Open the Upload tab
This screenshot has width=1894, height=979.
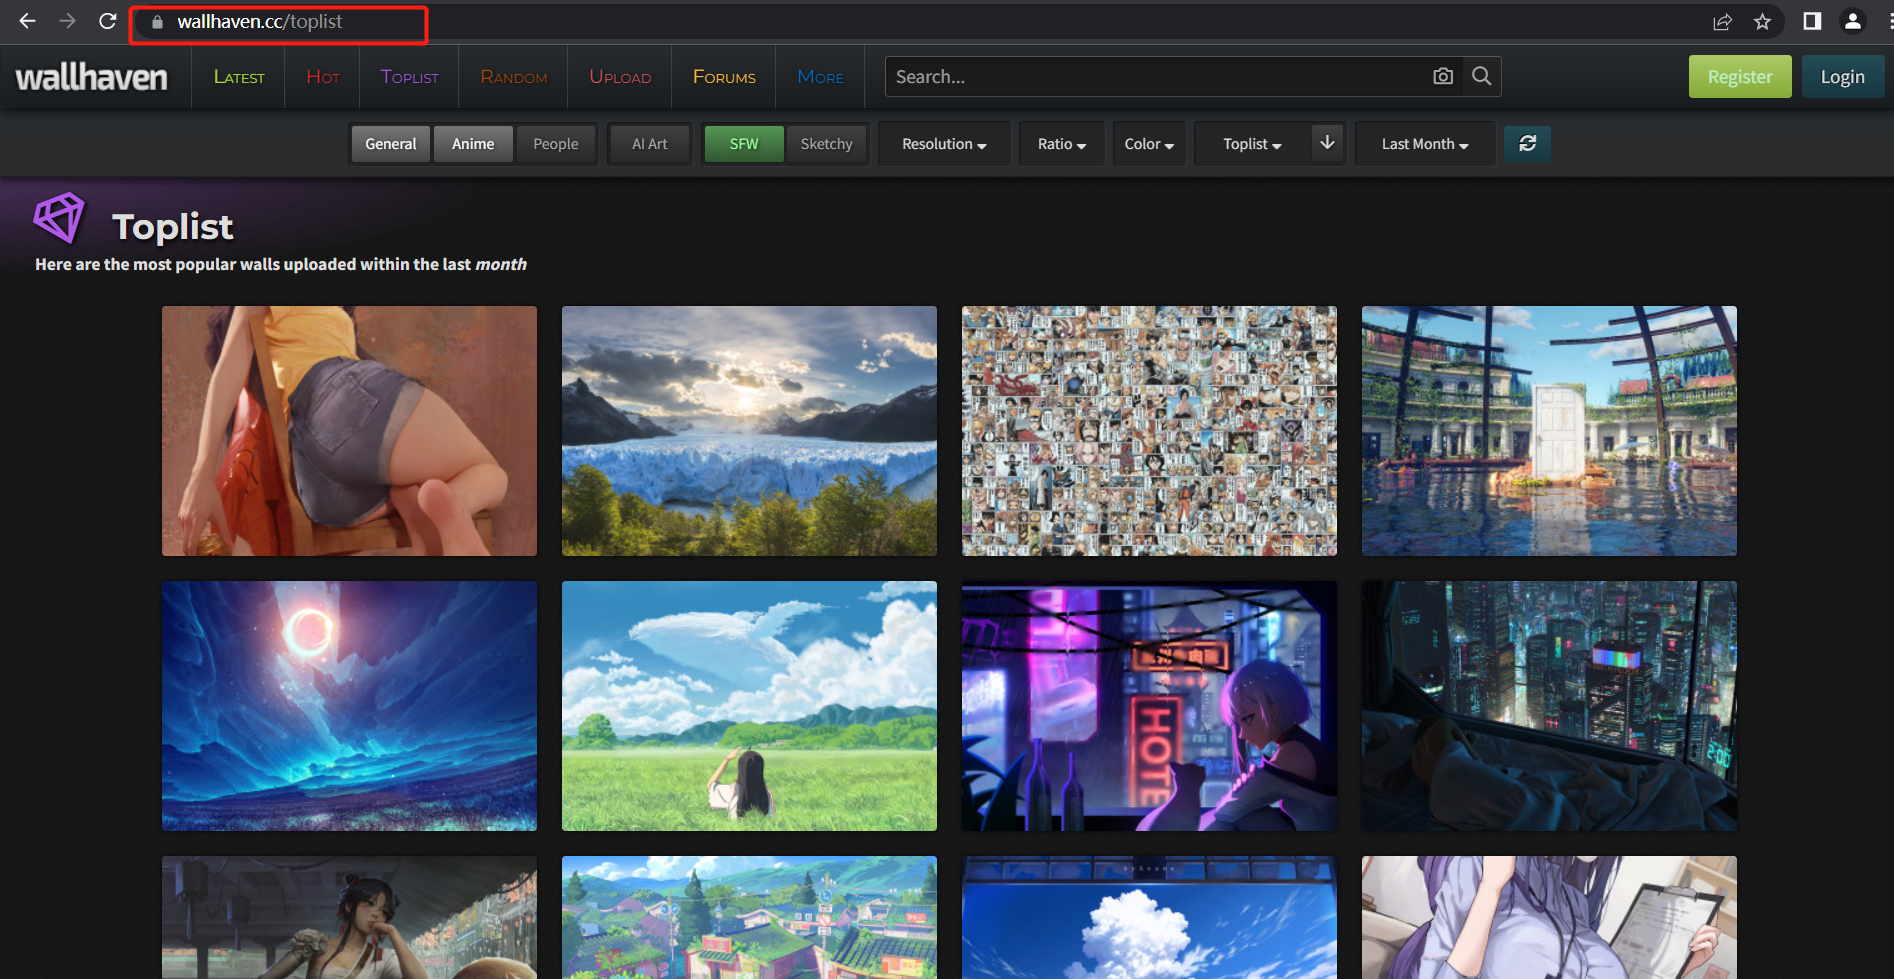(620, 77)
